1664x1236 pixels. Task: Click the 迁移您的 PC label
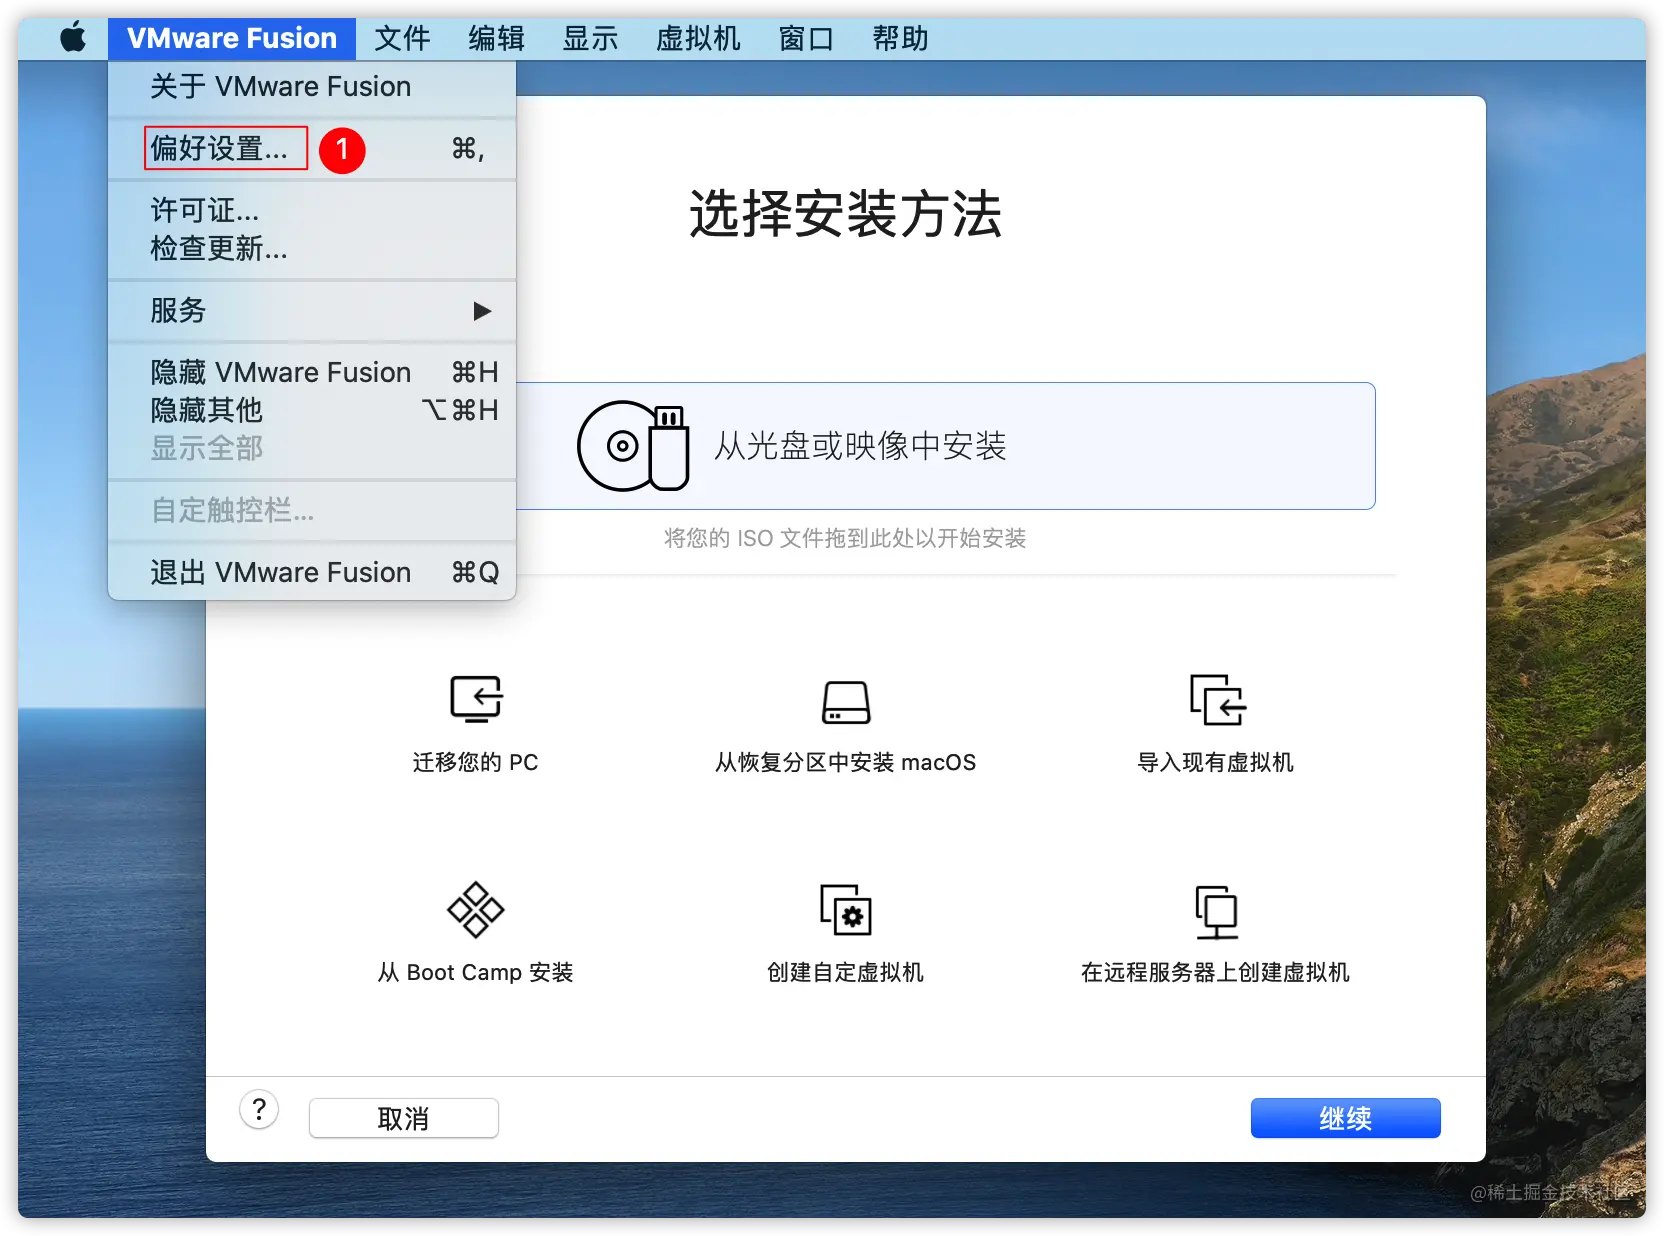point(476,762)
